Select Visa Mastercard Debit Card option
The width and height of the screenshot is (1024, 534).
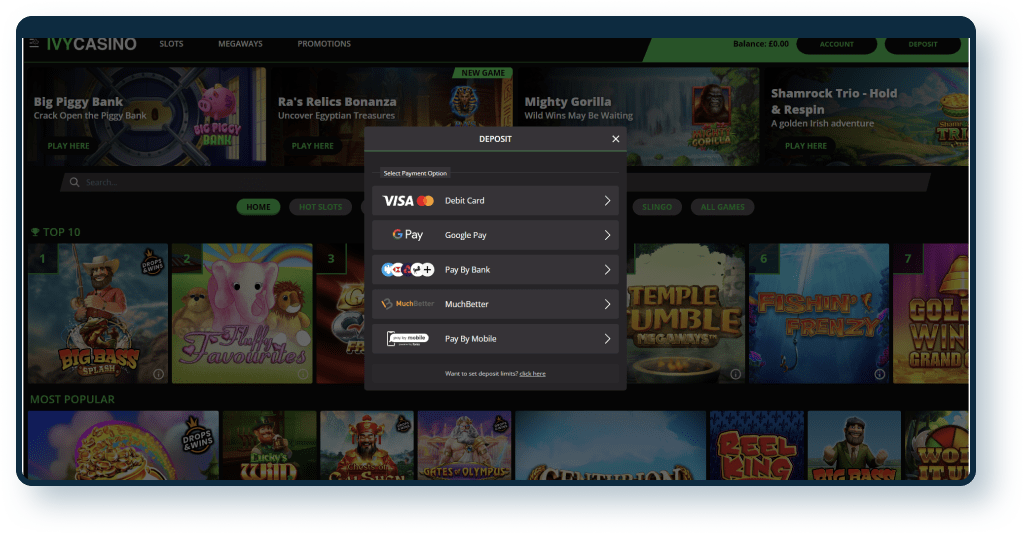[x=408, y=201]
